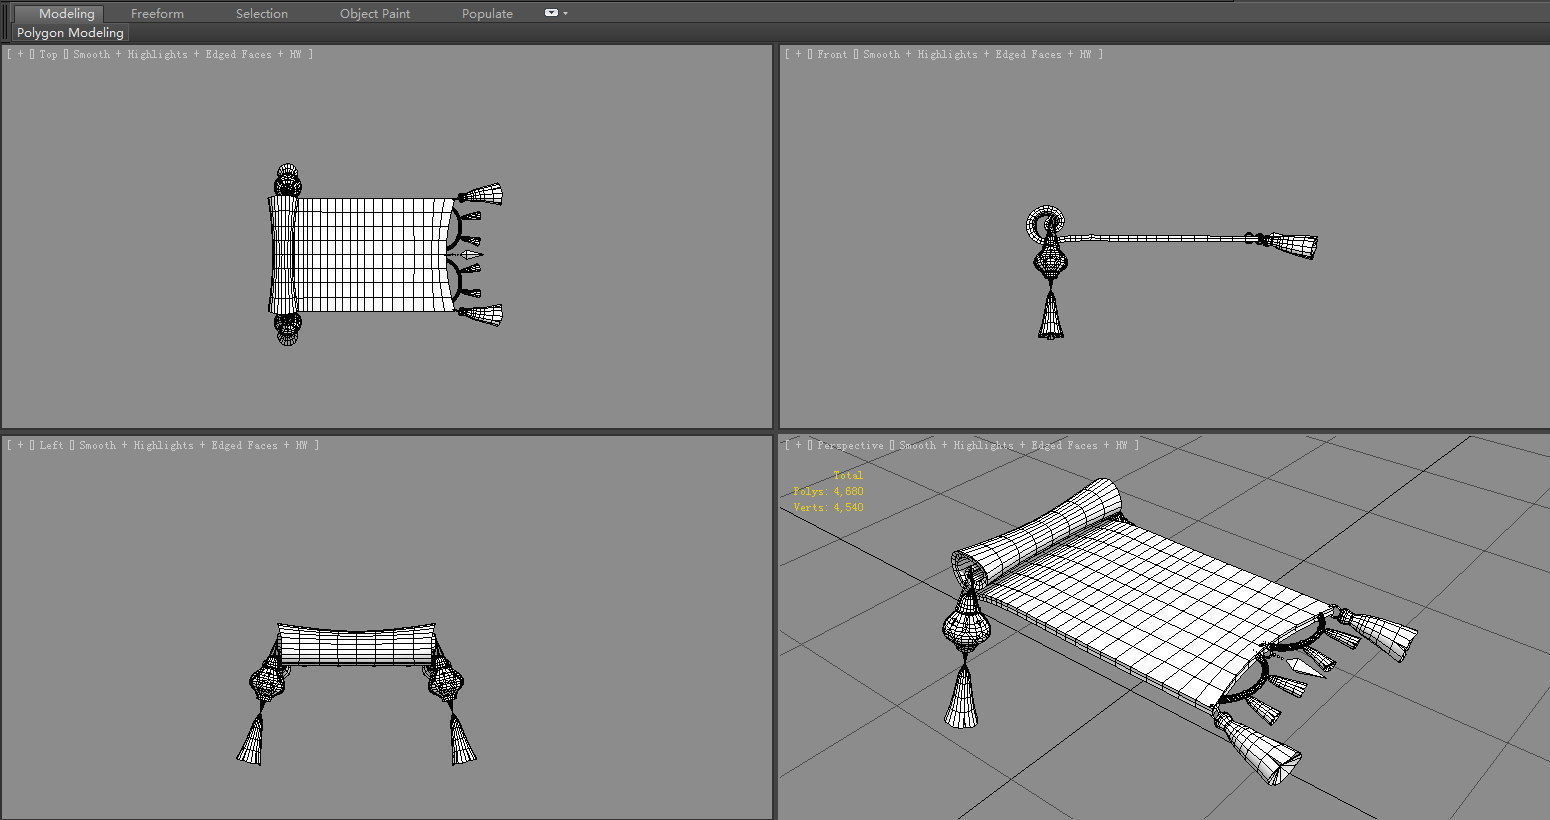This screenshot has width=1550, height=820.
Task: Click the Polys: 4,680 statistic text
Action: 828,491
